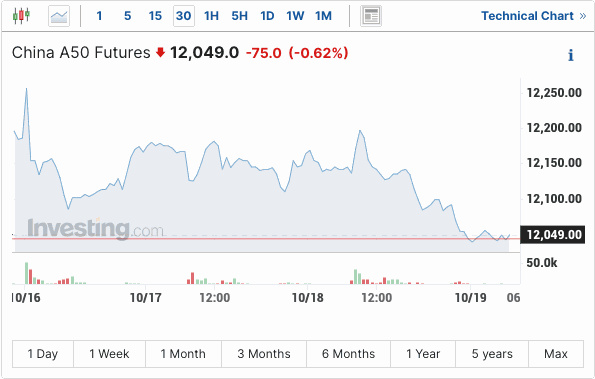Select the 5H interval
Viewport: 595px width, 379px height.
[x=239, y=16]
